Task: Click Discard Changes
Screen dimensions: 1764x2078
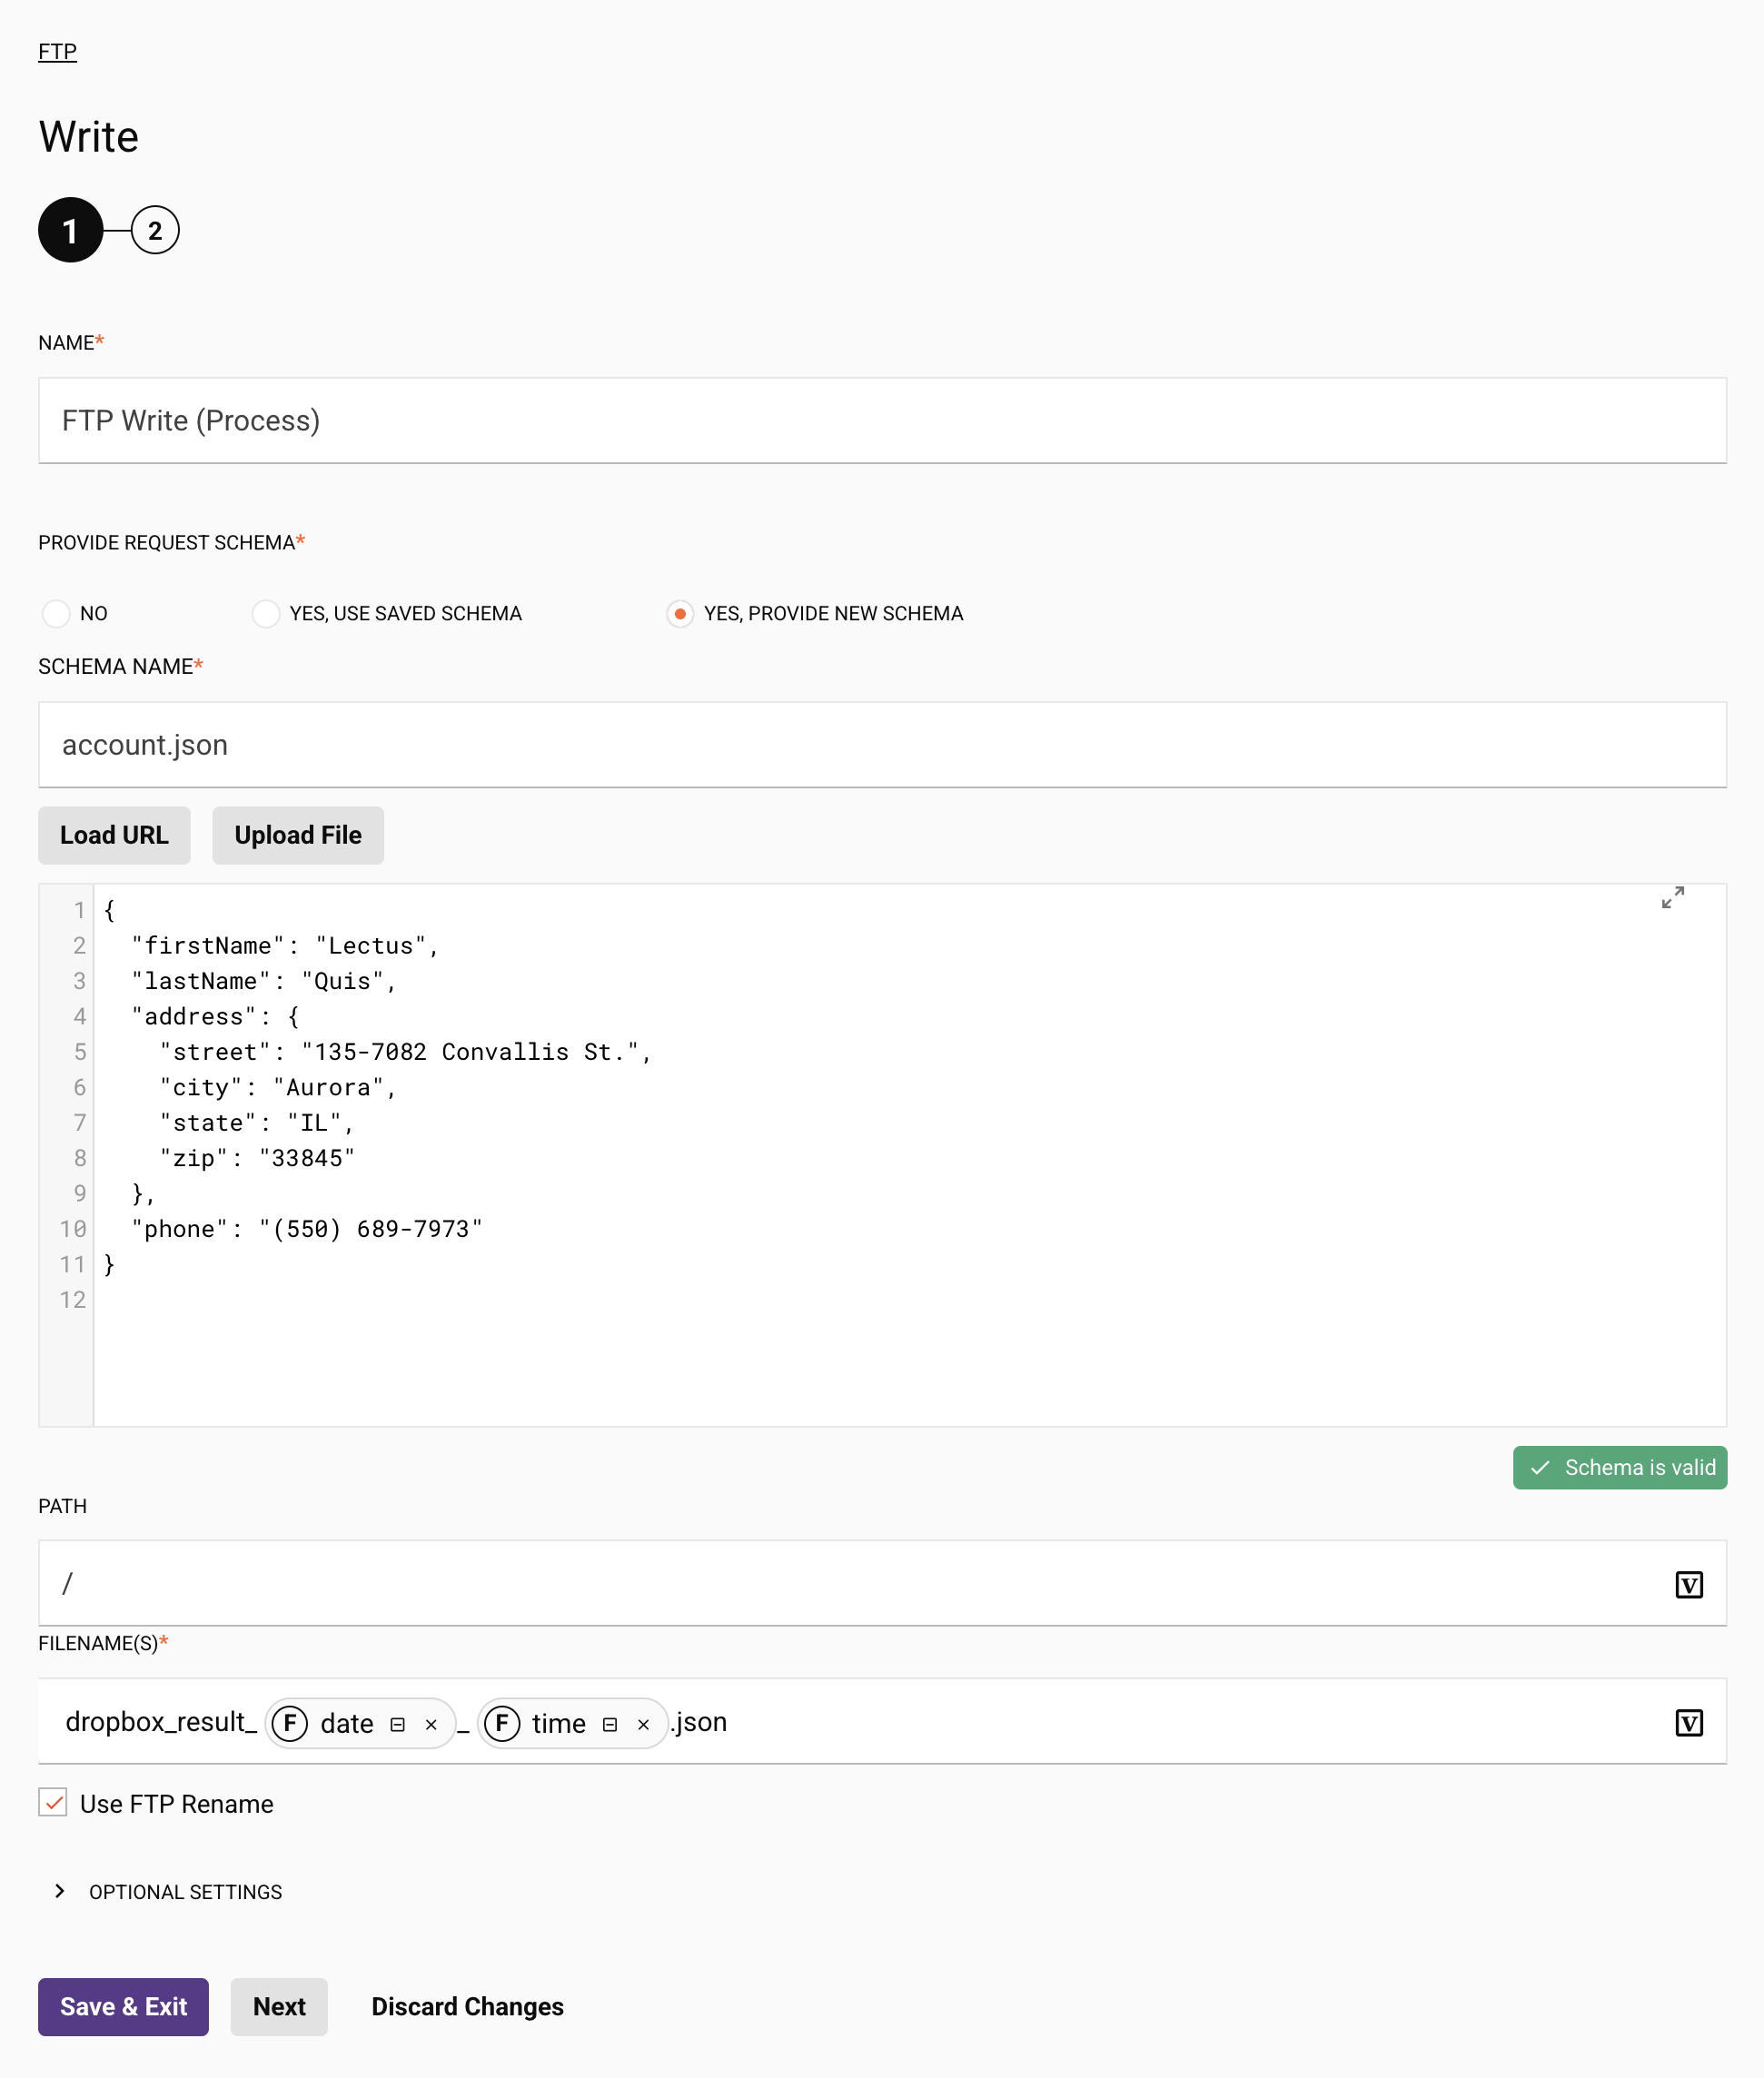Action: [467, 2006]
